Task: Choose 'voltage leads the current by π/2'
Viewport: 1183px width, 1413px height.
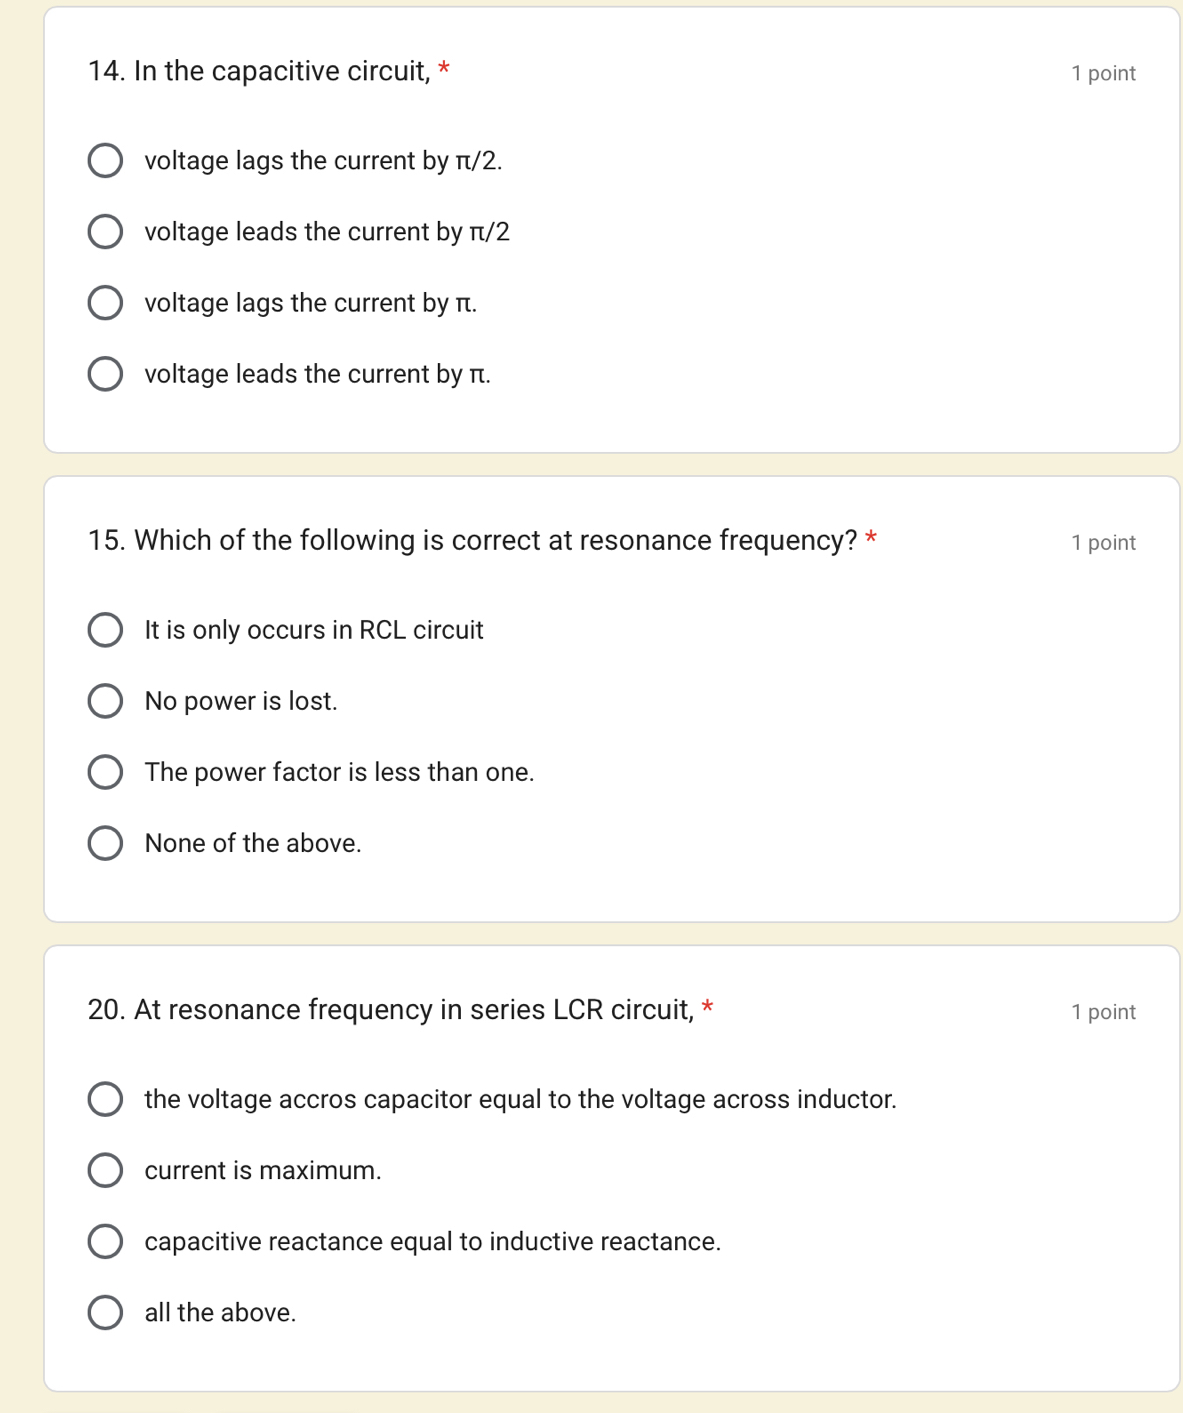Action: [x=105, y=232]
